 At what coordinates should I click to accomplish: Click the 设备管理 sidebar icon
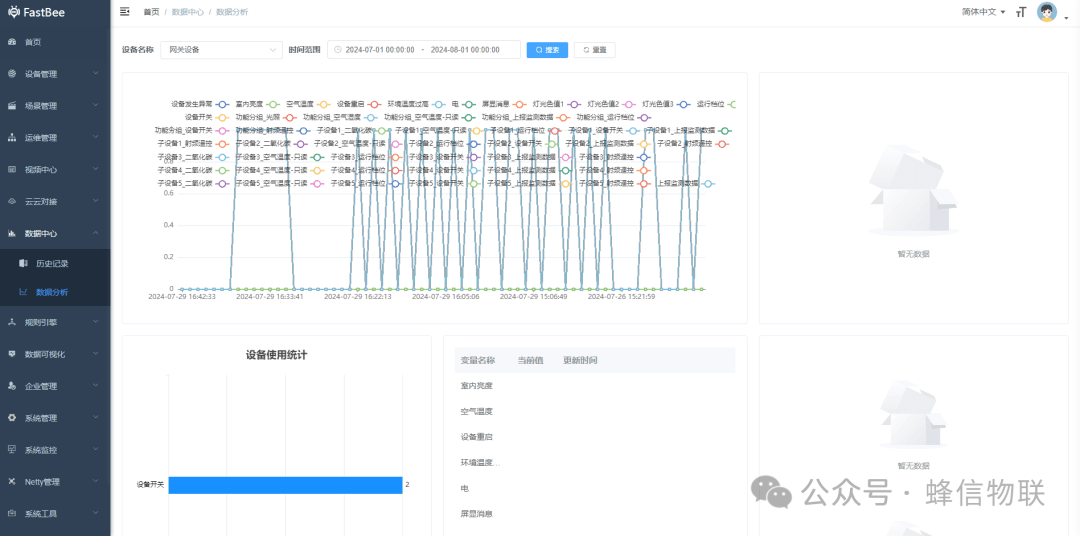click(x=12, y=74)
